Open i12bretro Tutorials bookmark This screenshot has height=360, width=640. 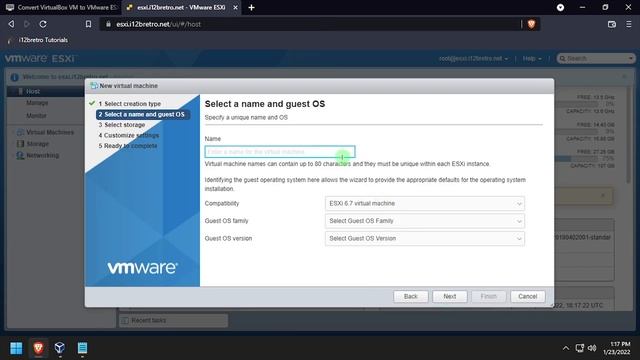(x=38, y=40)
